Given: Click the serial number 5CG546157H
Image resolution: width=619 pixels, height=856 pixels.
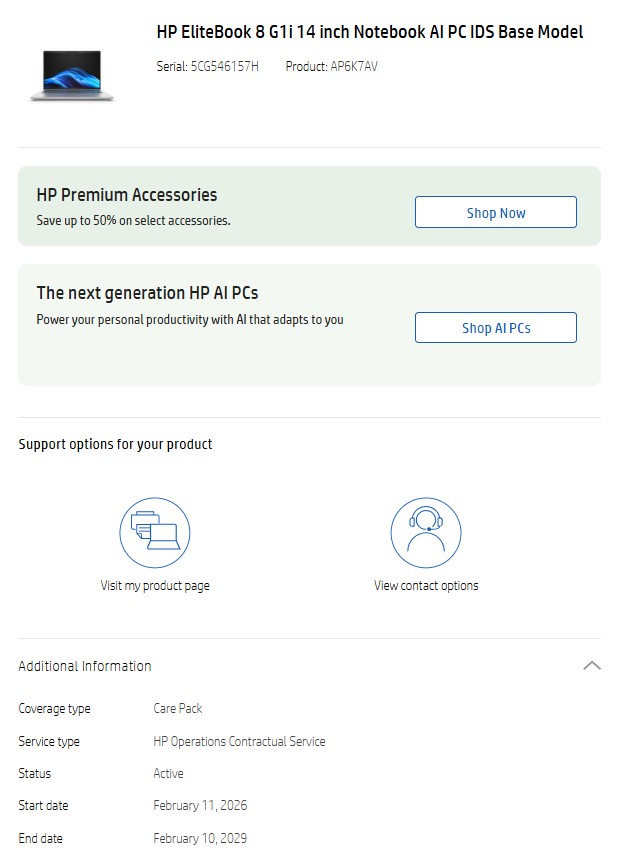Looking at the screenshot, I should [224, 67].
